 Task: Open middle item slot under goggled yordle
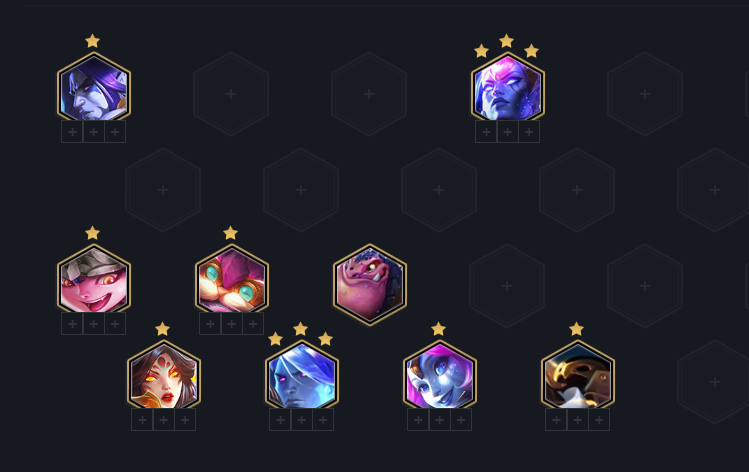coord(232,324)
